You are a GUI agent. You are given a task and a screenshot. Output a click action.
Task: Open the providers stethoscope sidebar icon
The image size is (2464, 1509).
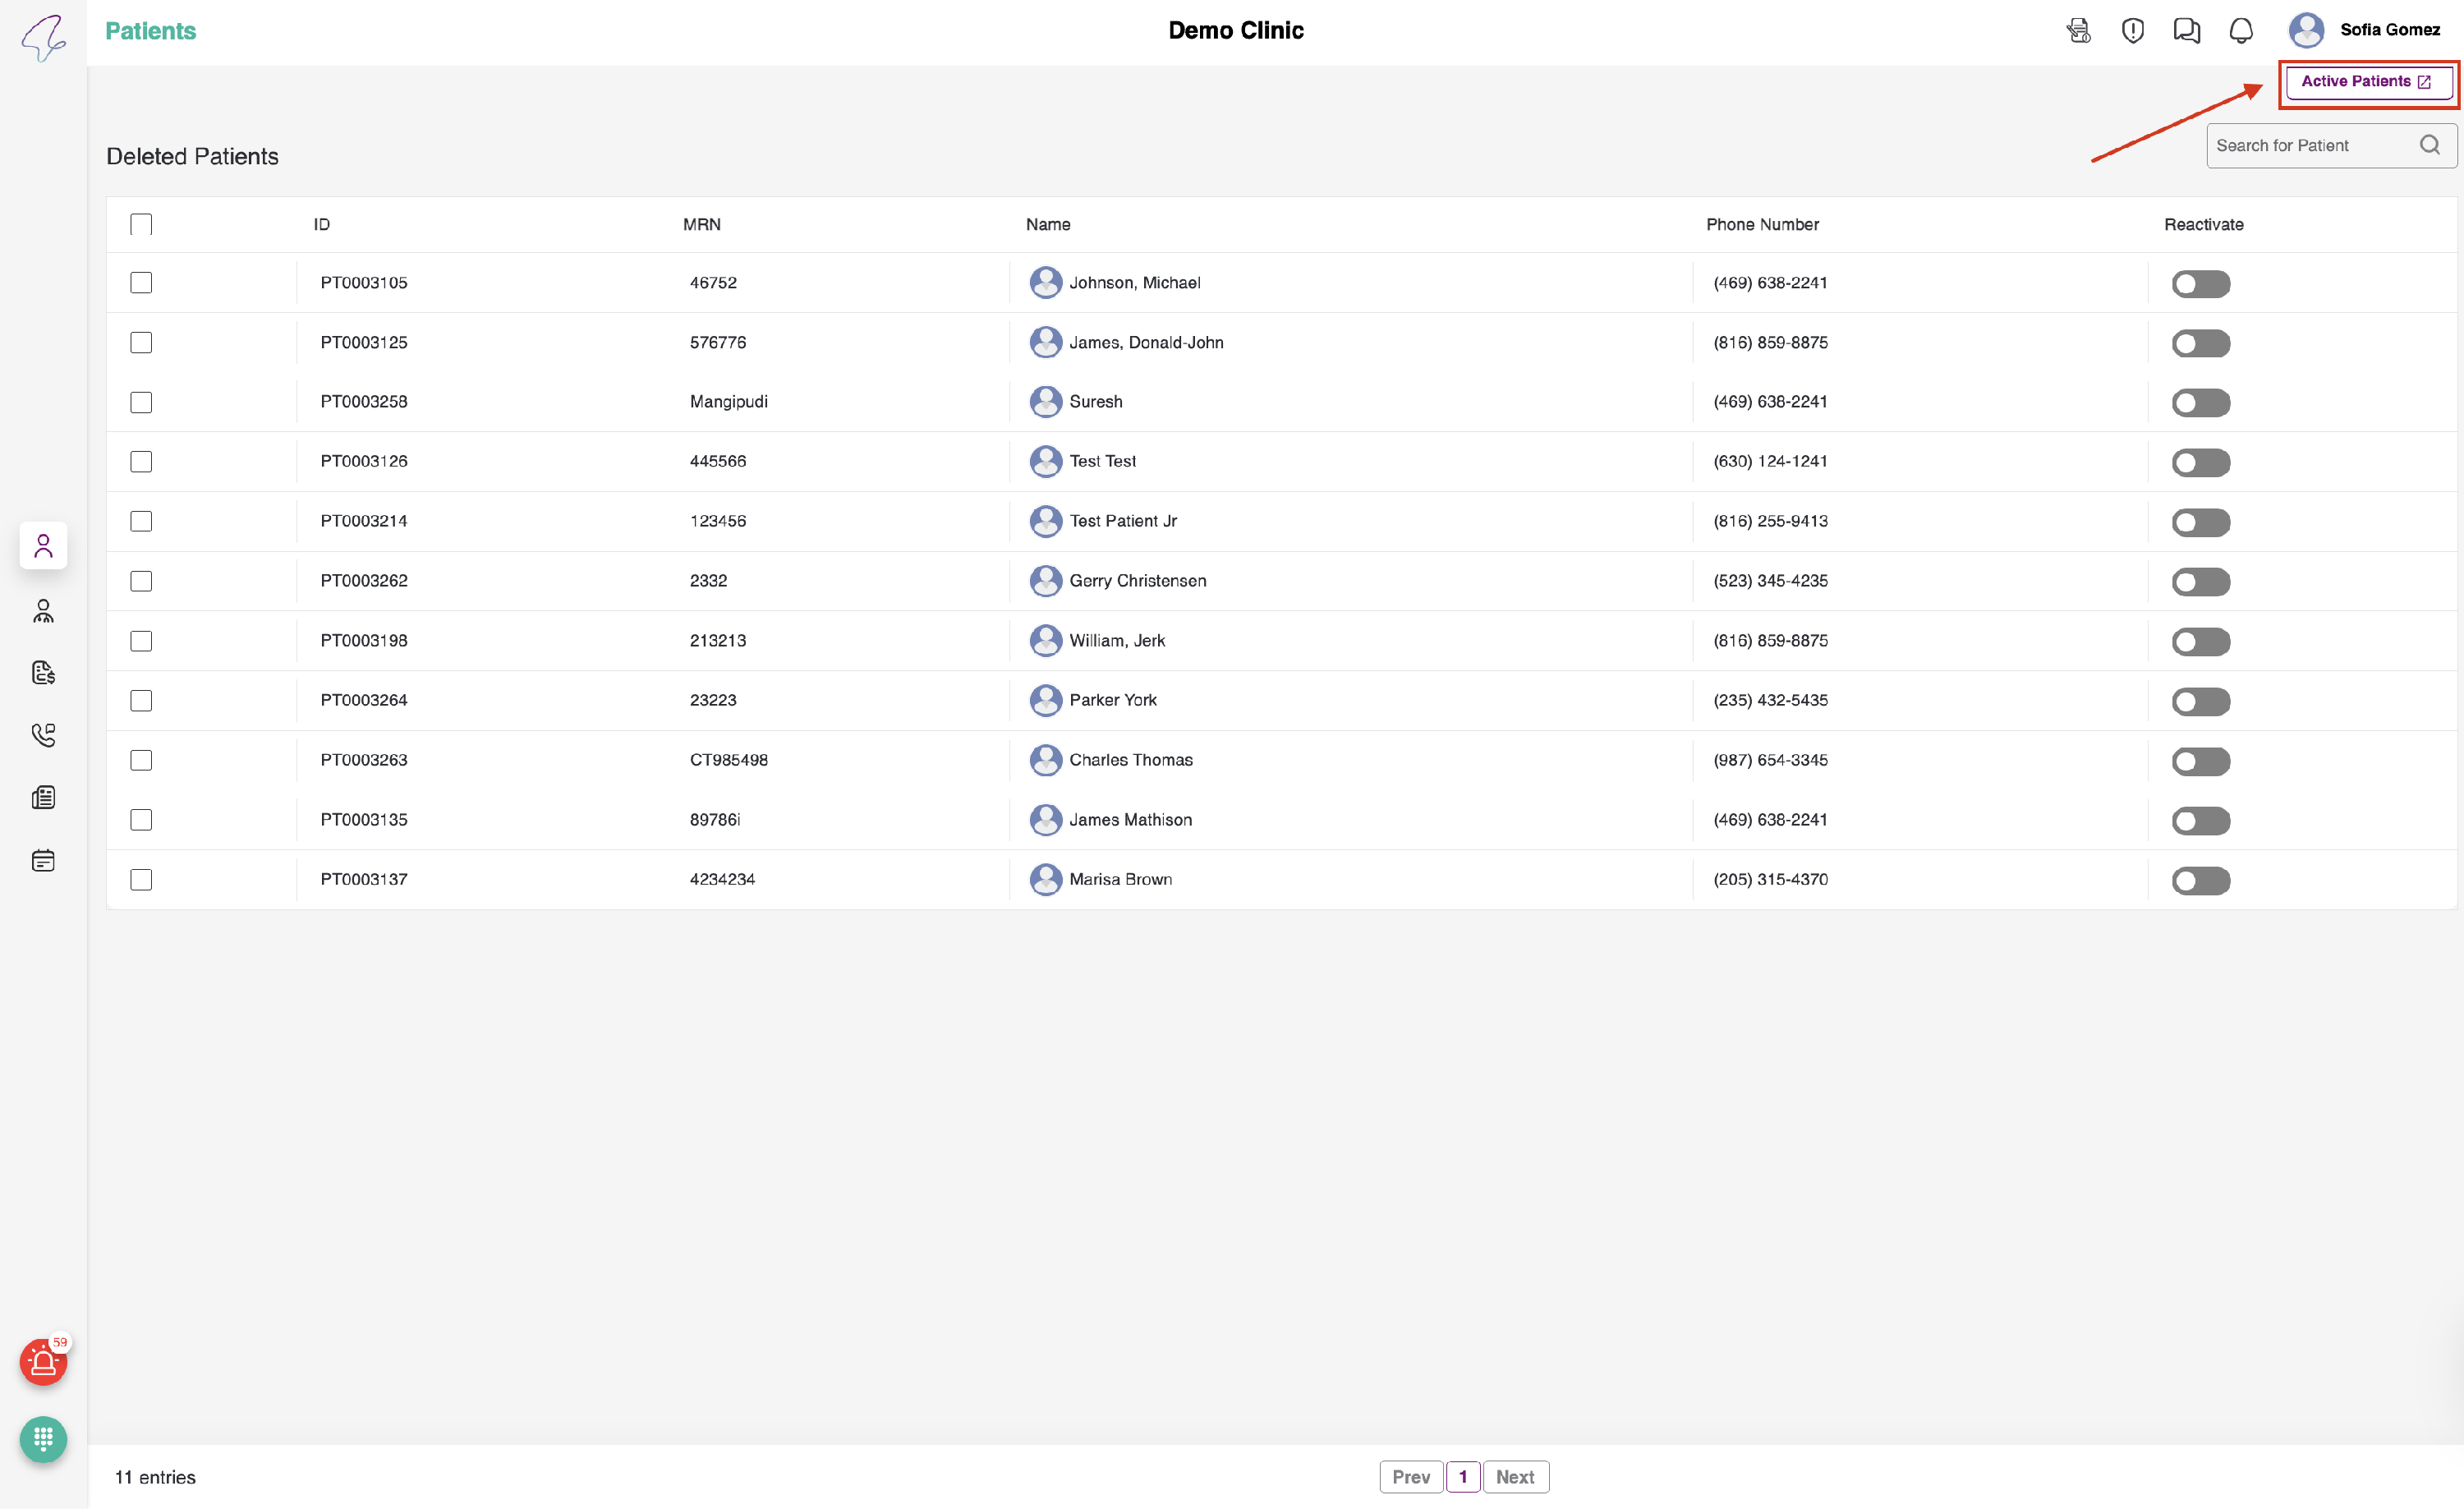(x=43, y=611)
